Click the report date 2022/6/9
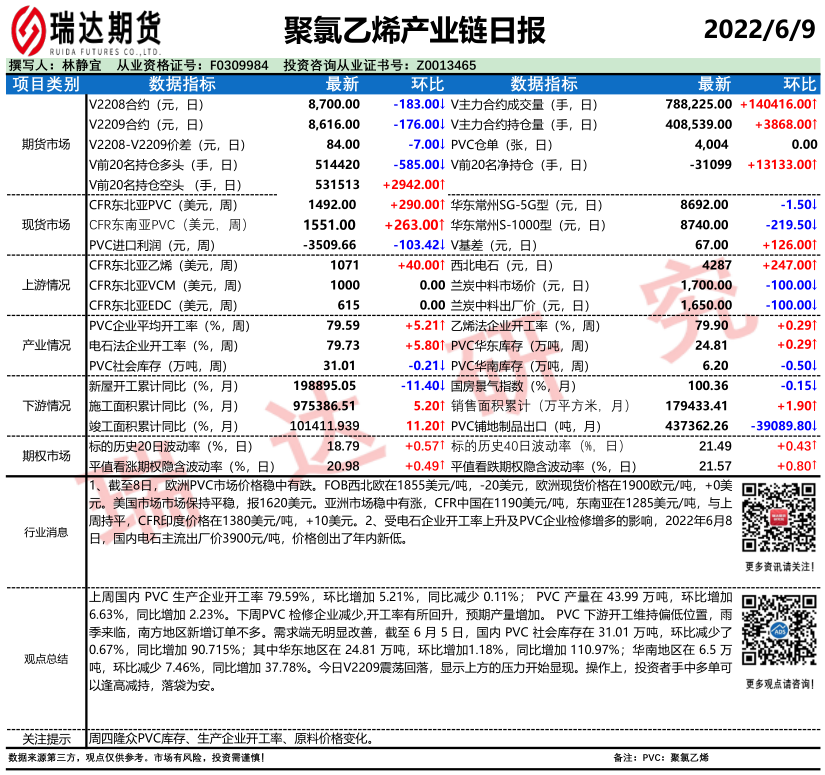The image size is (825, 775). click(x=759, y=30)
